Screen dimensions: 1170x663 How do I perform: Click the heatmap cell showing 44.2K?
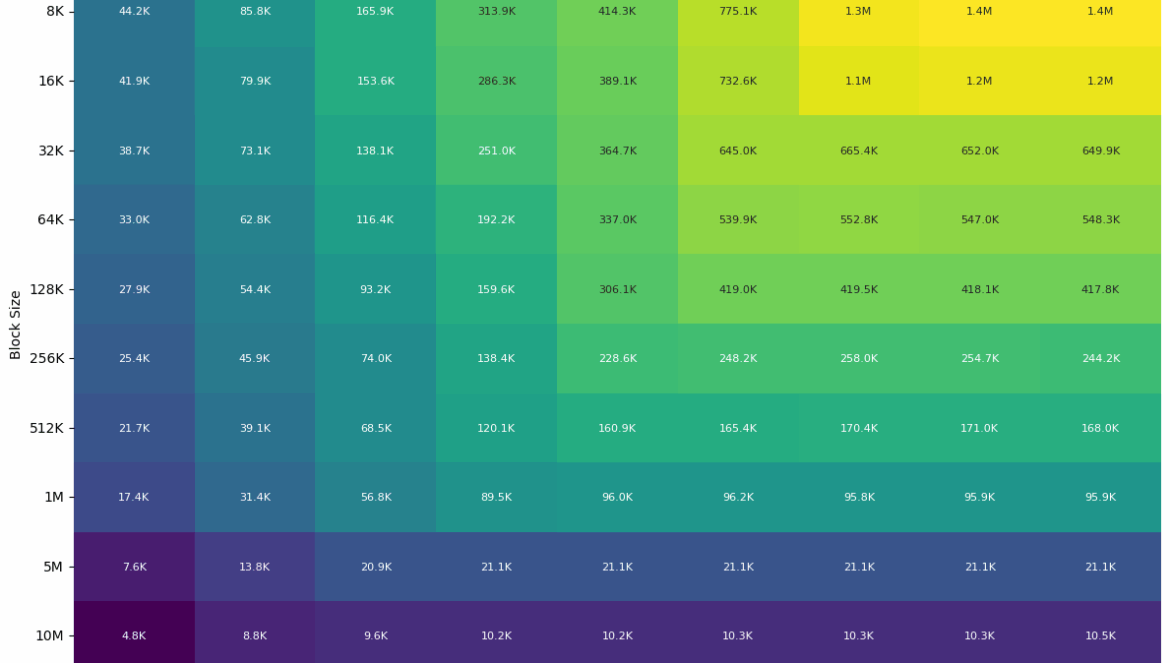(134, 12)
